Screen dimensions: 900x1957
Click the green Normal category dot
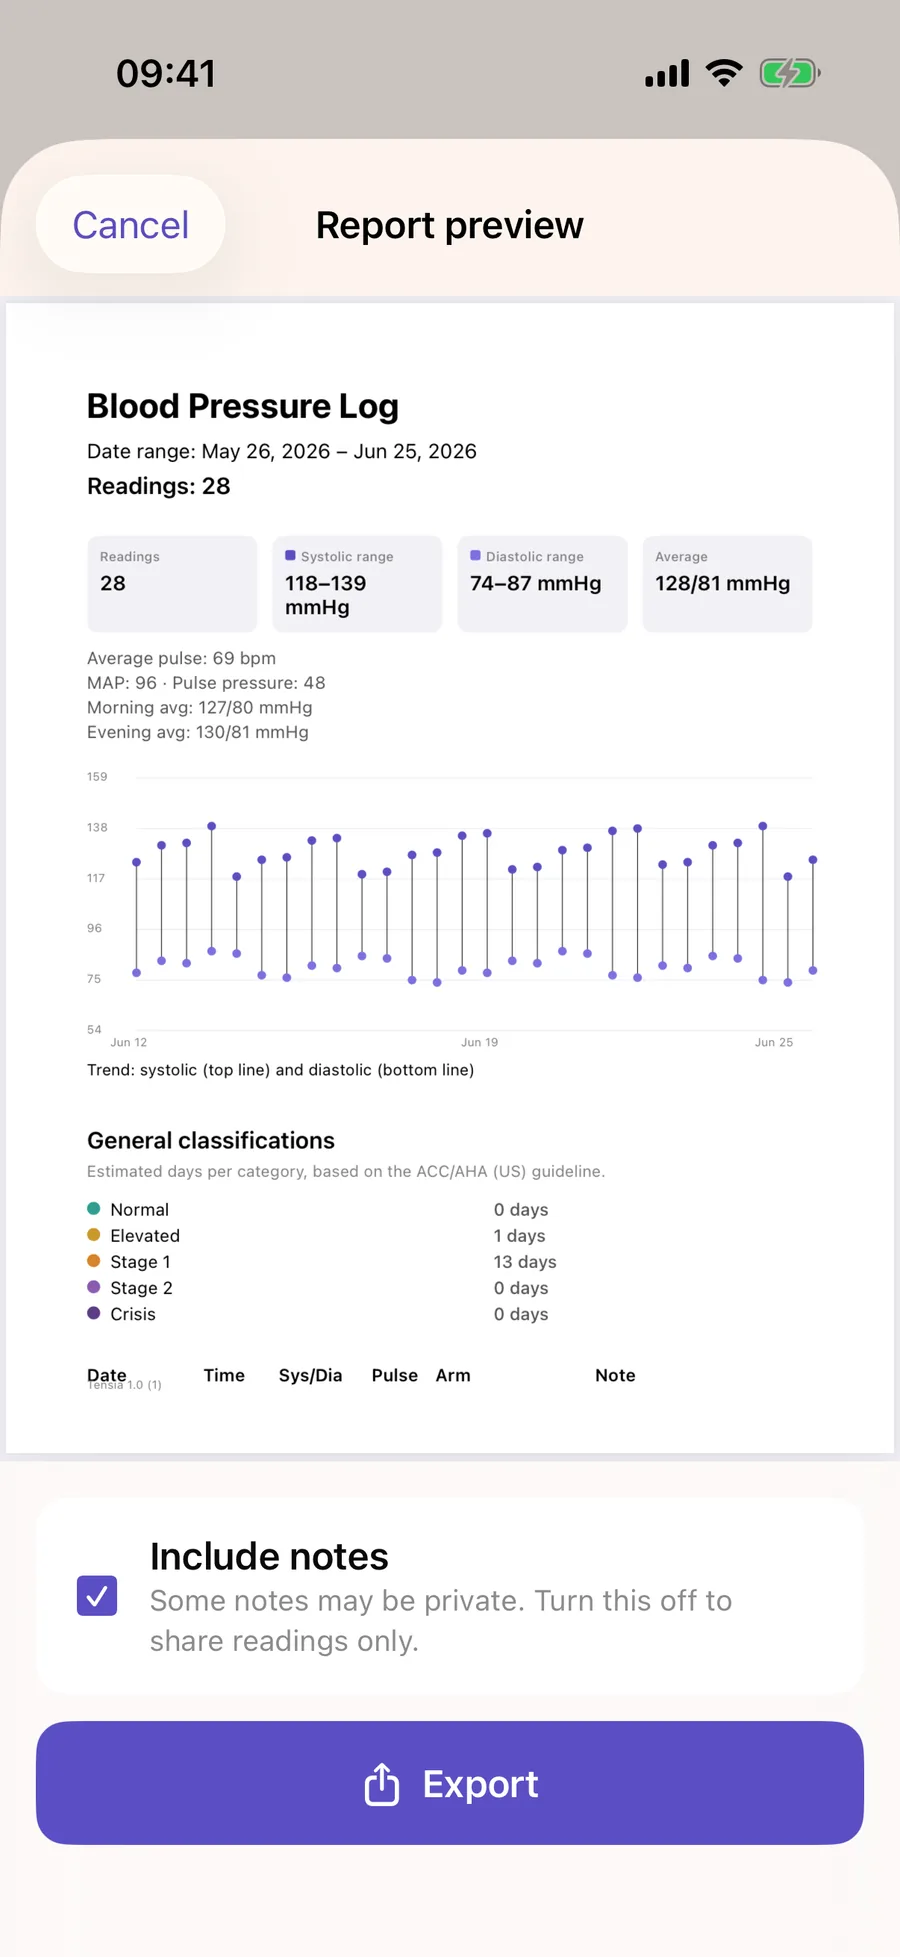(x=93, y=1208)
